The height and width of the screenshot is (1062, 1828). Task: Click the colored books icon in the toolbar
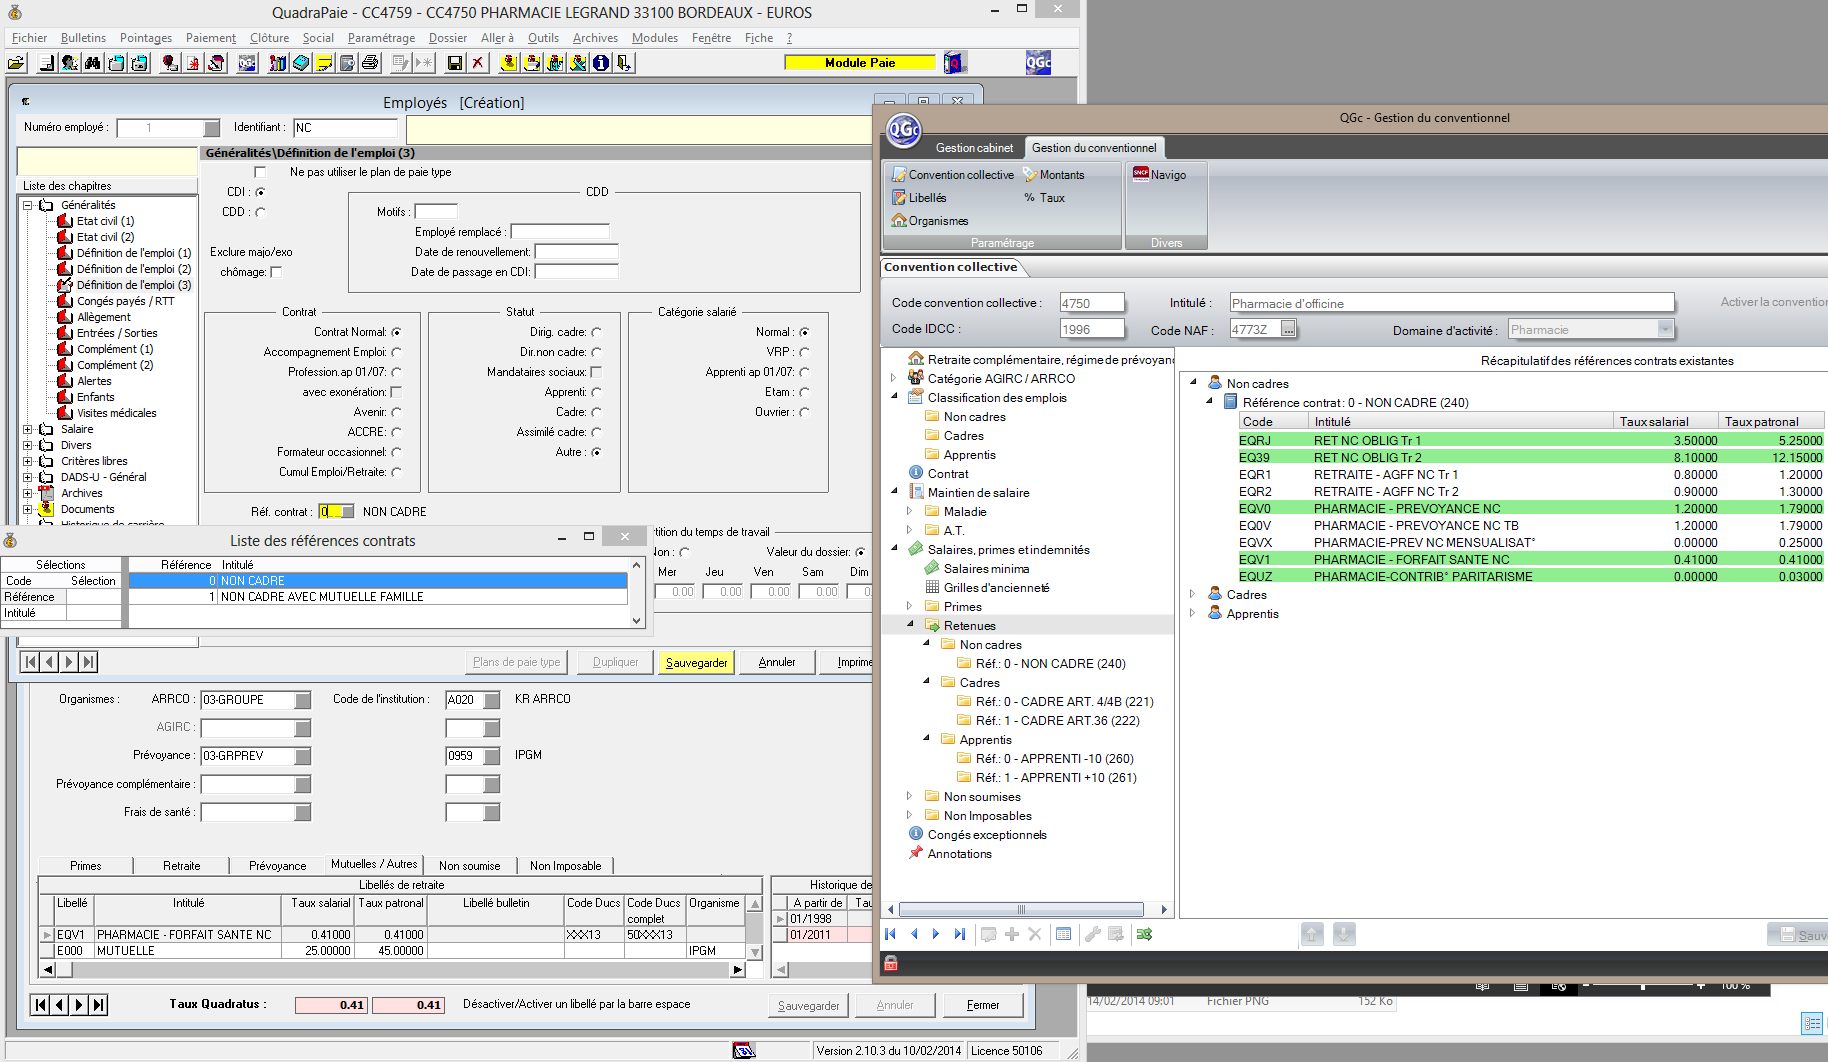(278, 63)
